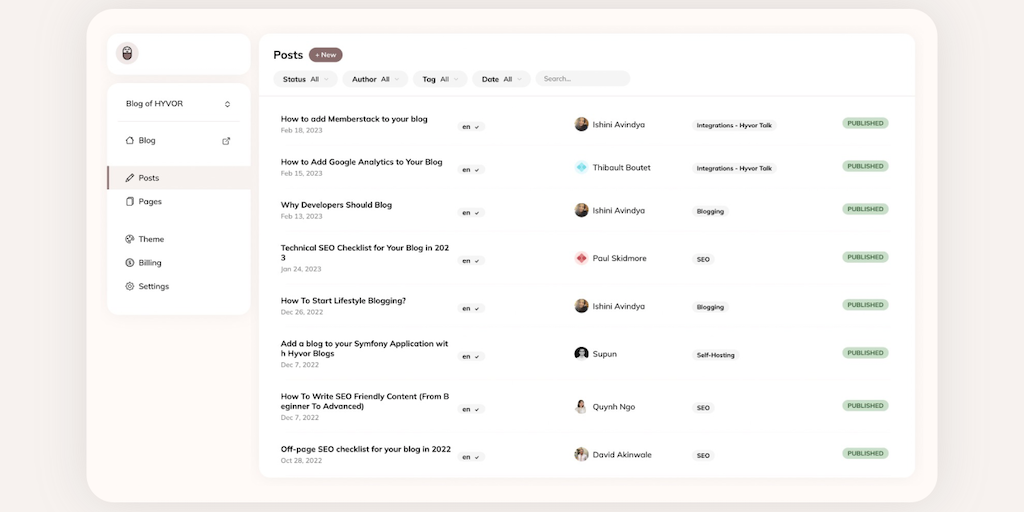Click David Akinwale's avatar icon
1024x512 pixels.
pos(581,455)
